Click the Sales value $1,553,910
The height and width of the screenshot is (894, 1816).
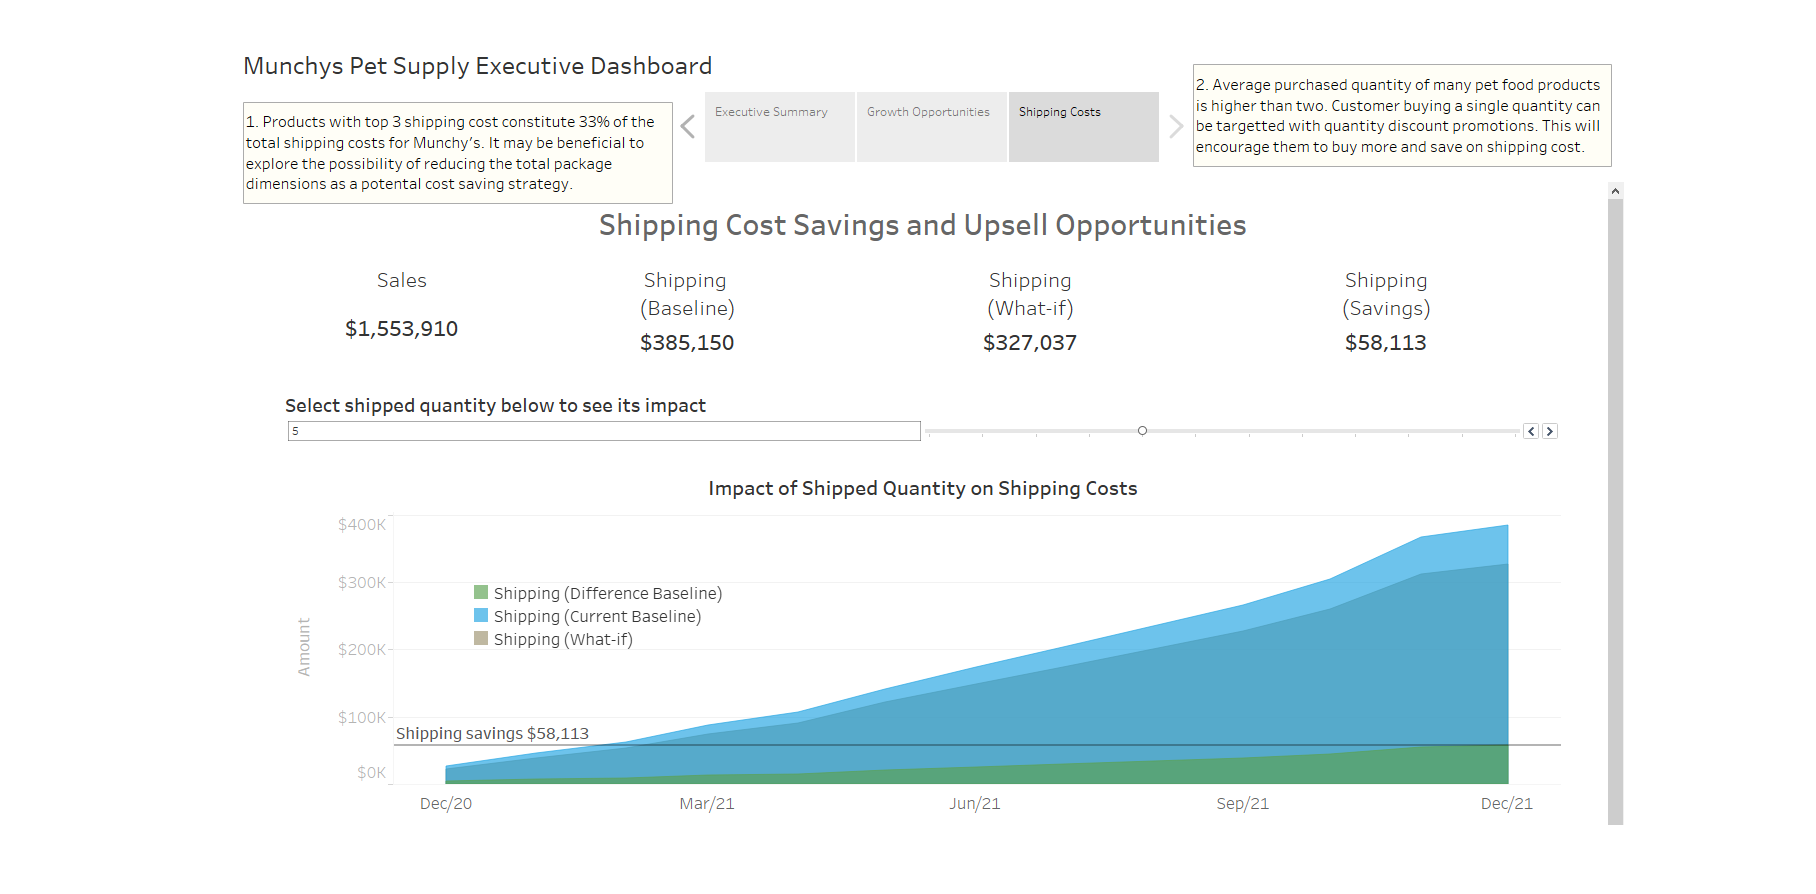[x=401, y=329]
